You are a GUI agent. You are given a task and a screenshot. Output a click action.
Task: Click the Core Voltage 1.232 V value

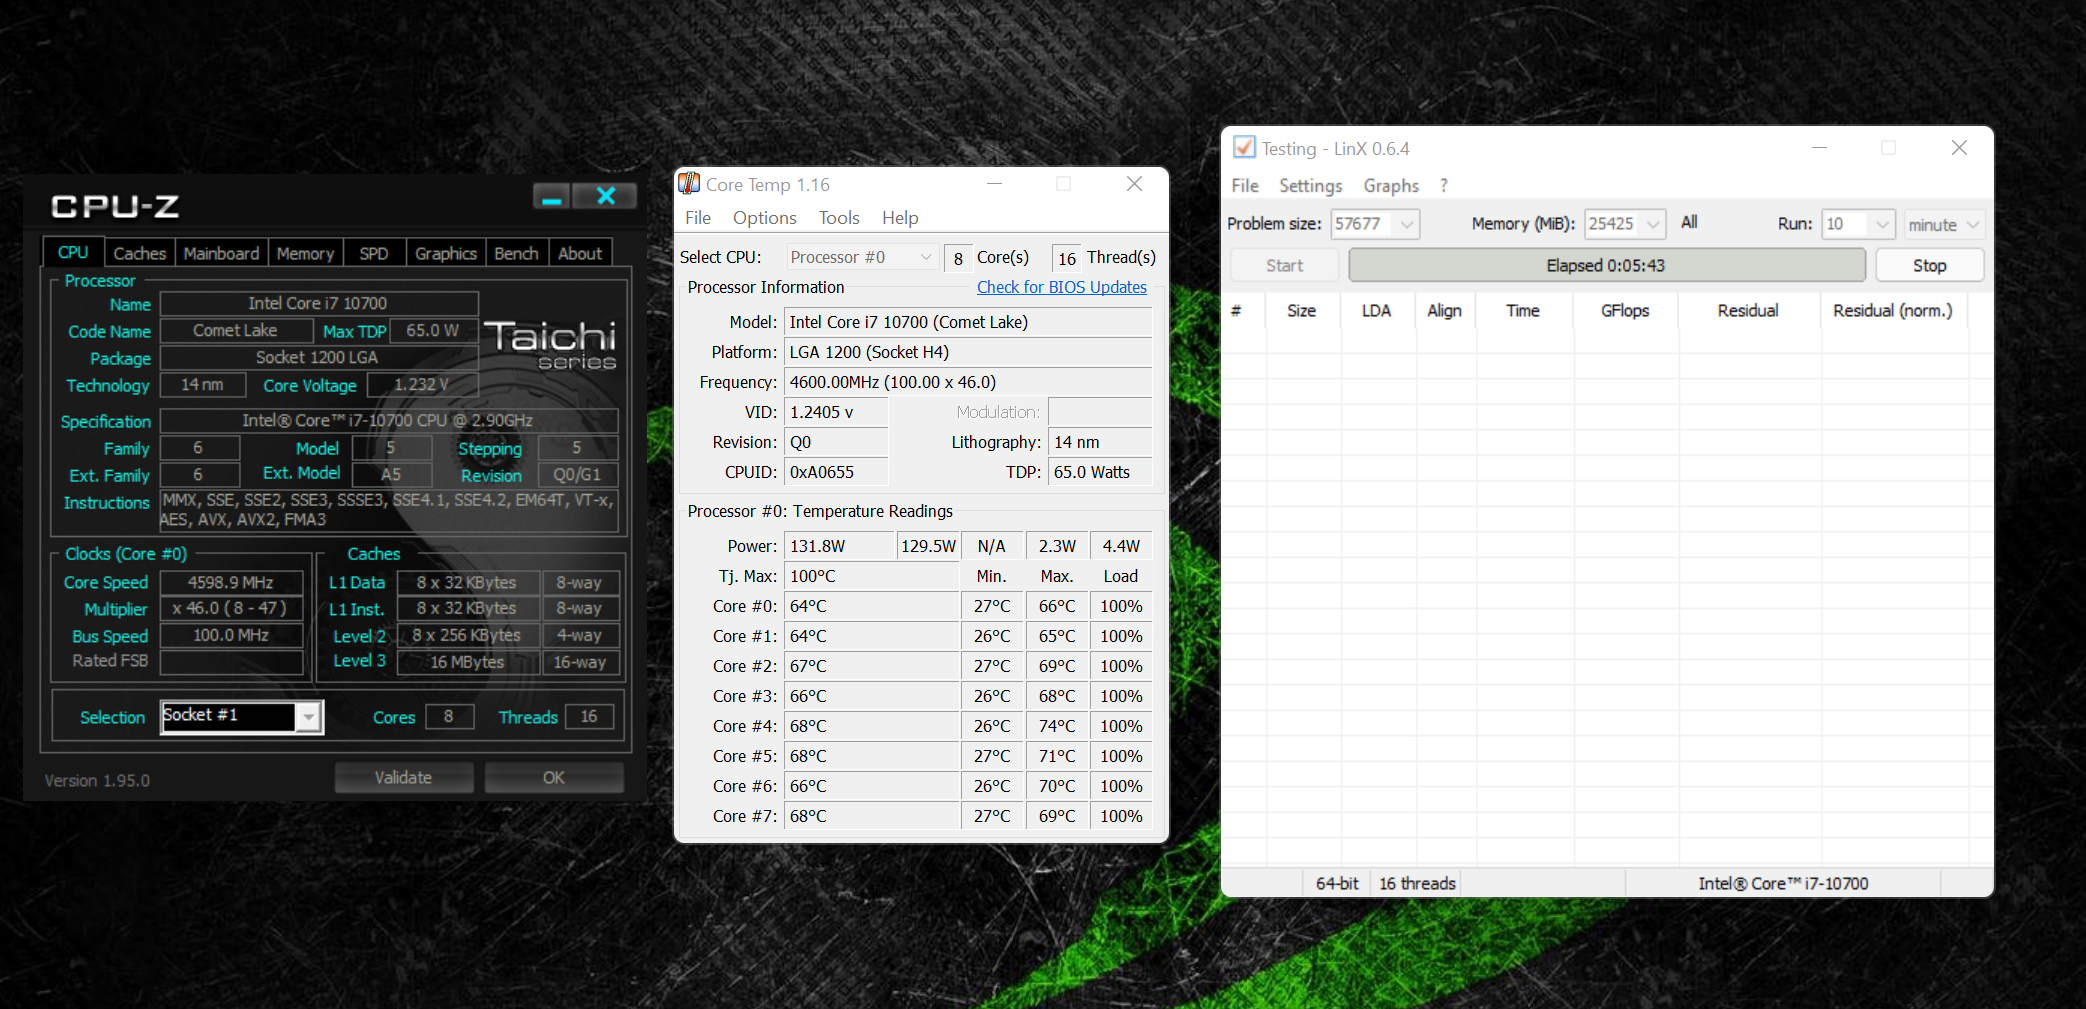point(422,385)
